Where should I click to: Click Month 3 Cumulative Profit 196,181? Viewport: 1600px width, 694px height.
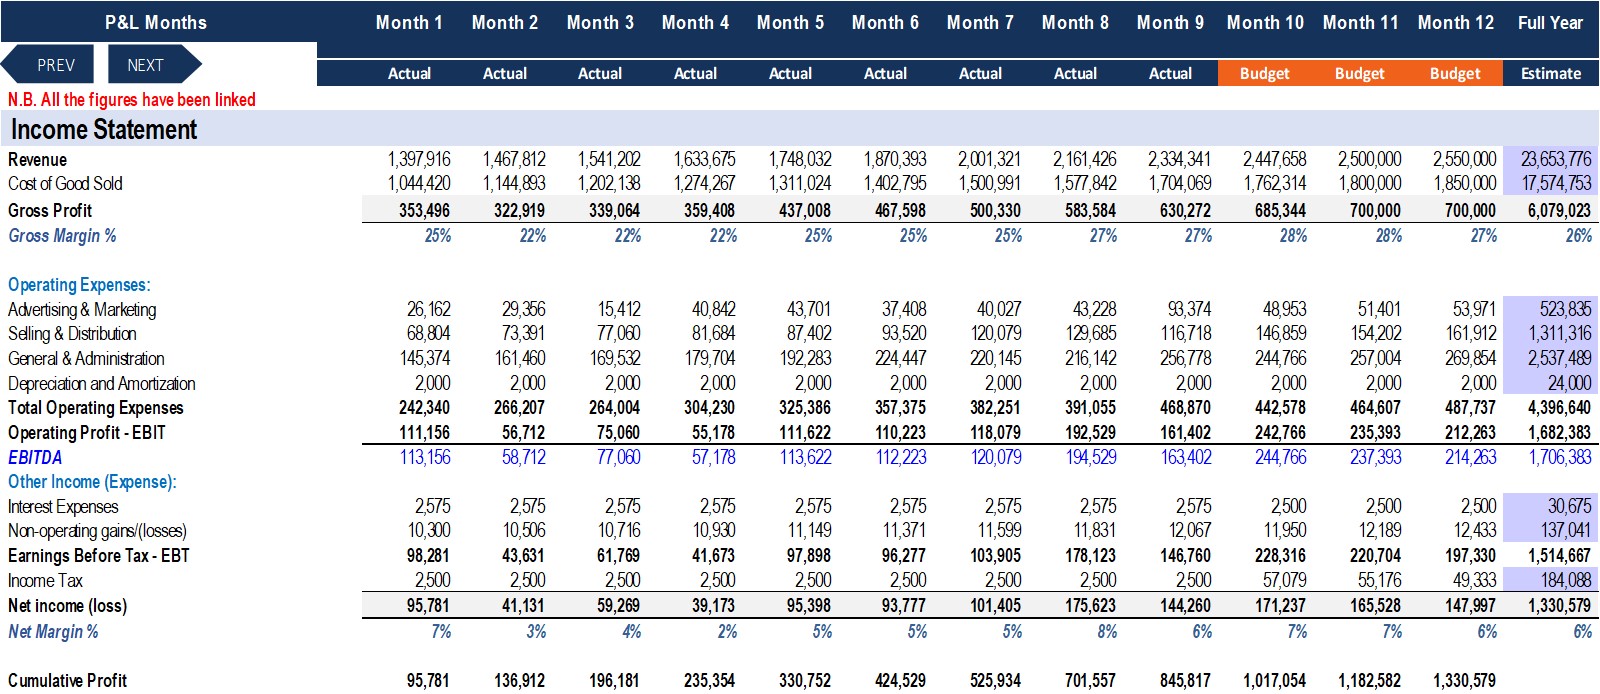(614, 681)
